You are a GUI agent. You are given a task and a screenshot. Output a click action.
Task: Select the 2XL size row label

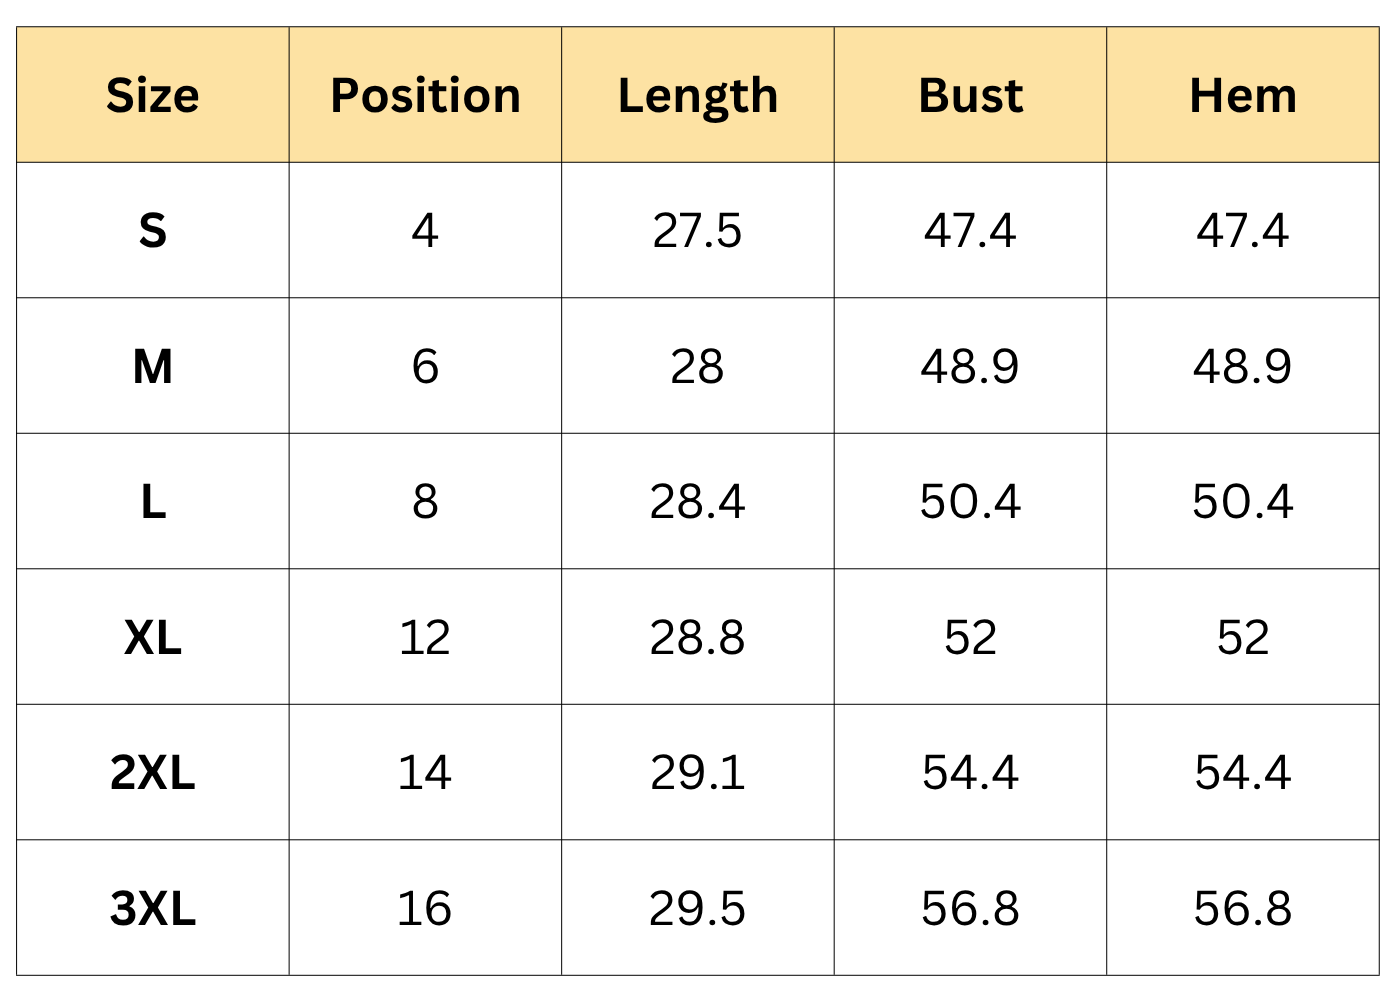(x=153, y=773)
